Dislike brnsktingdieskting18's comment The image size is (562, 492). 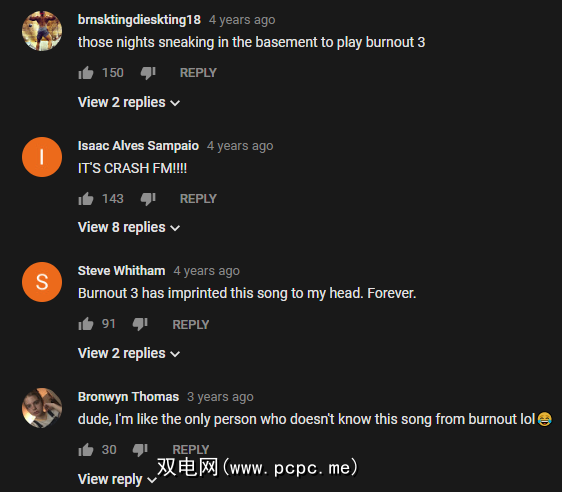[x=148, y=73]
